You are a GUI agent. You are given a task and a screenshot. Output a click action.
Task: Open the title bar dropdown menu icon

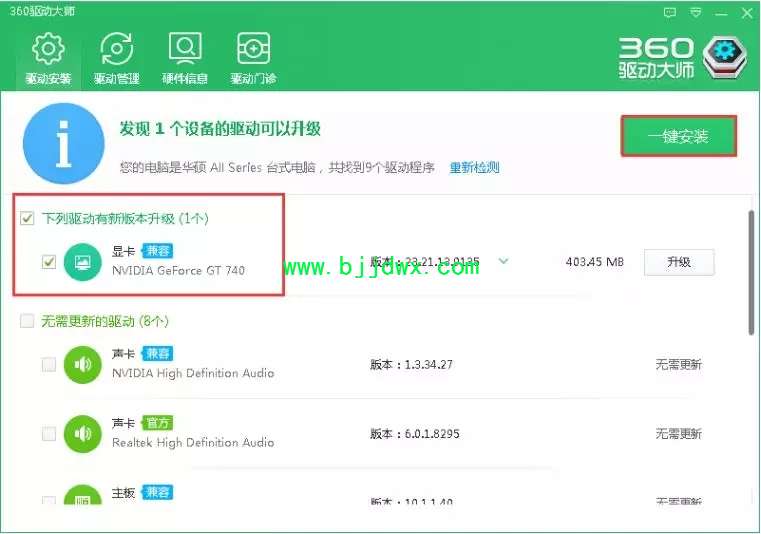695,13
